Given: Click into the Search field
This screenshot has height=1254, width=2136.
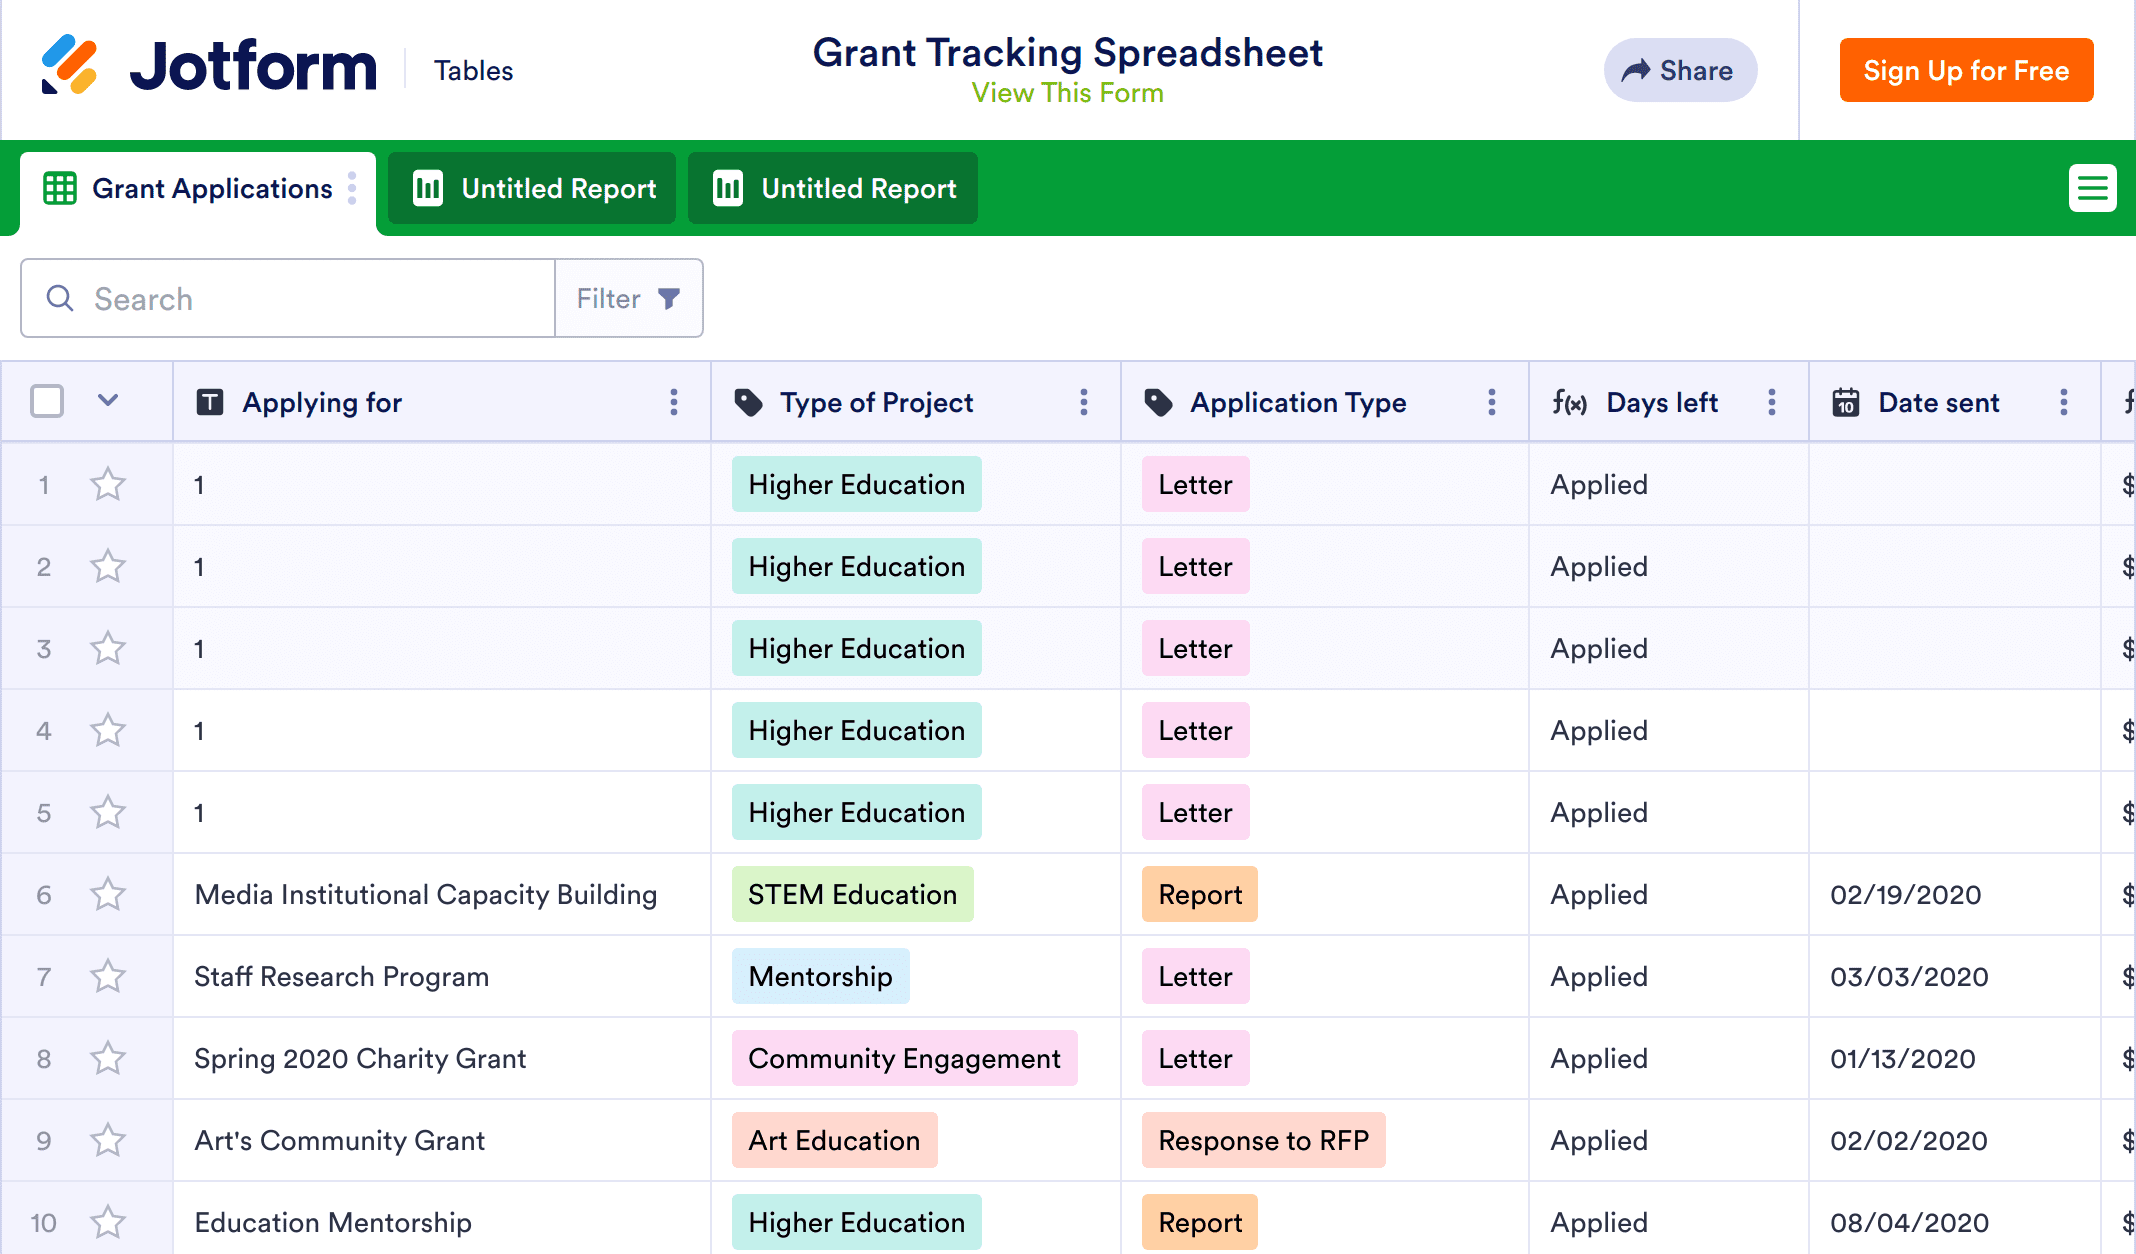Looking at the screenshot, I should point(300,298).
